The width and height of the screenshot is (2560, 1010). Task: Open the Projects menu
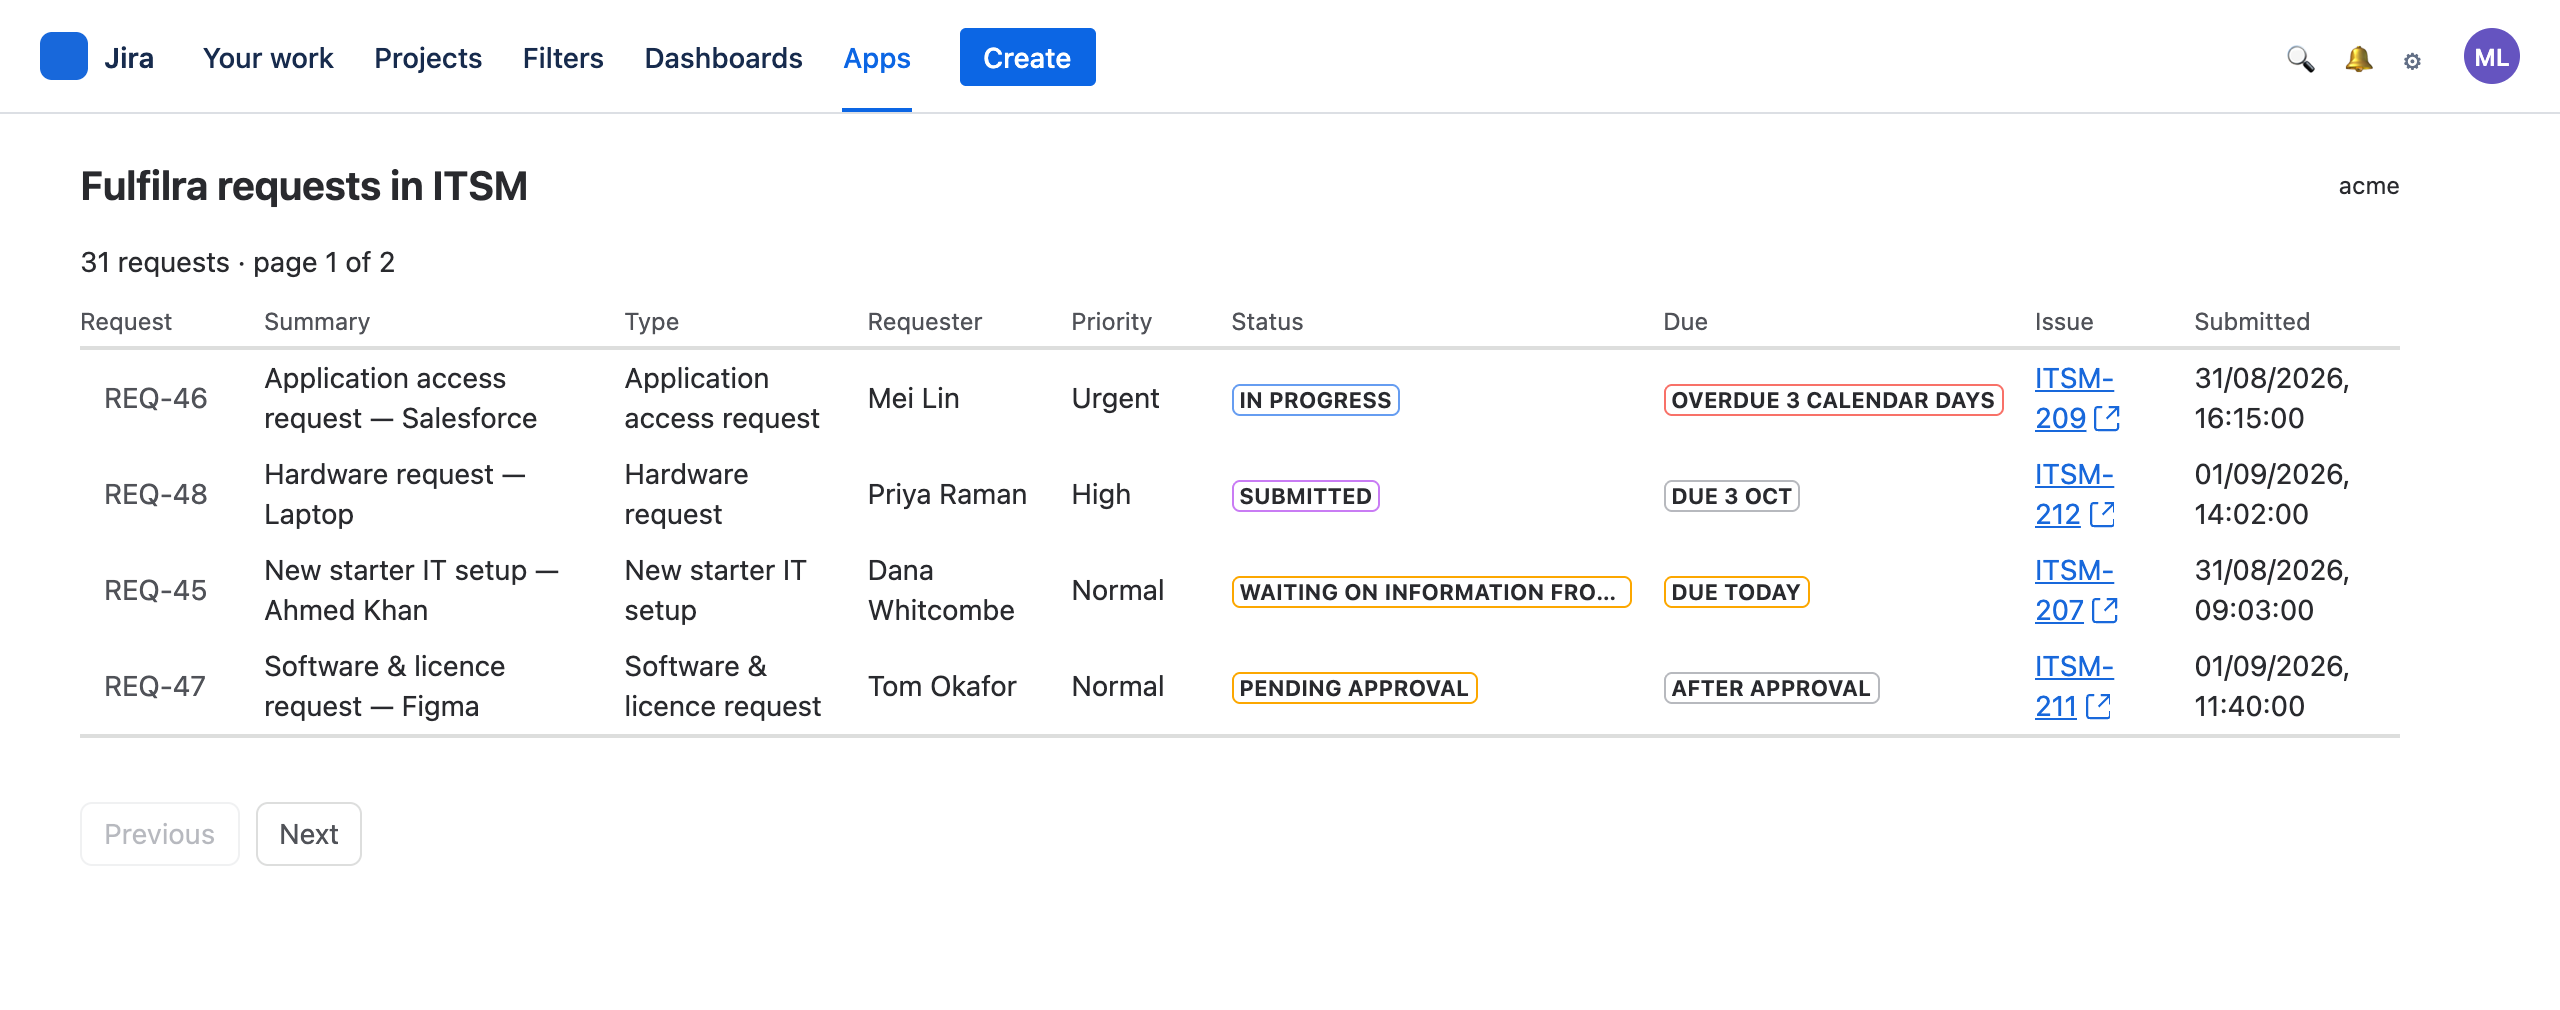pyautogui.click(x=428, y=58)
